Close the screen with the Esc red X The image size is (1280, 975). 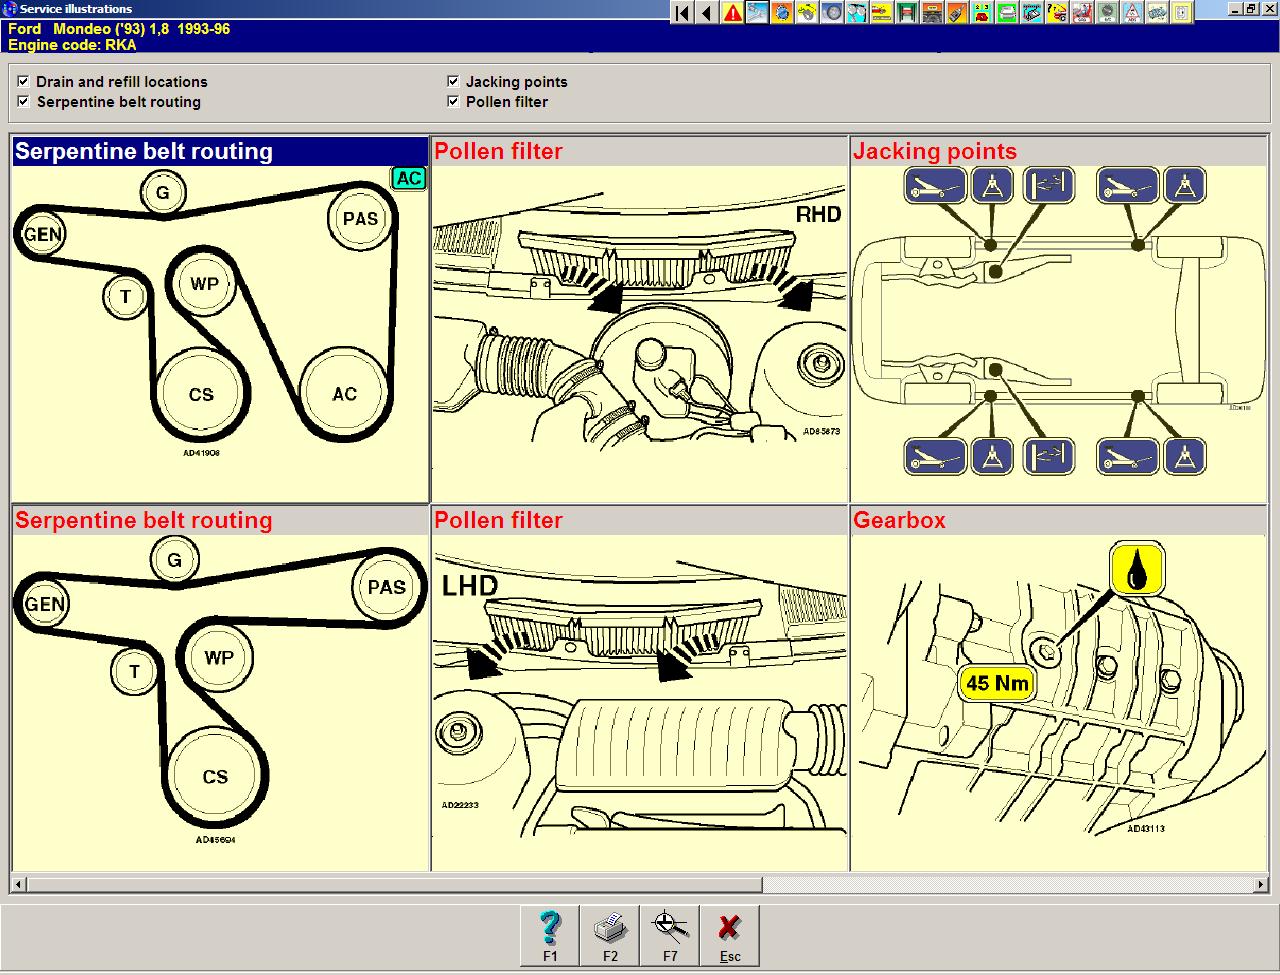(x=730, y=935)
